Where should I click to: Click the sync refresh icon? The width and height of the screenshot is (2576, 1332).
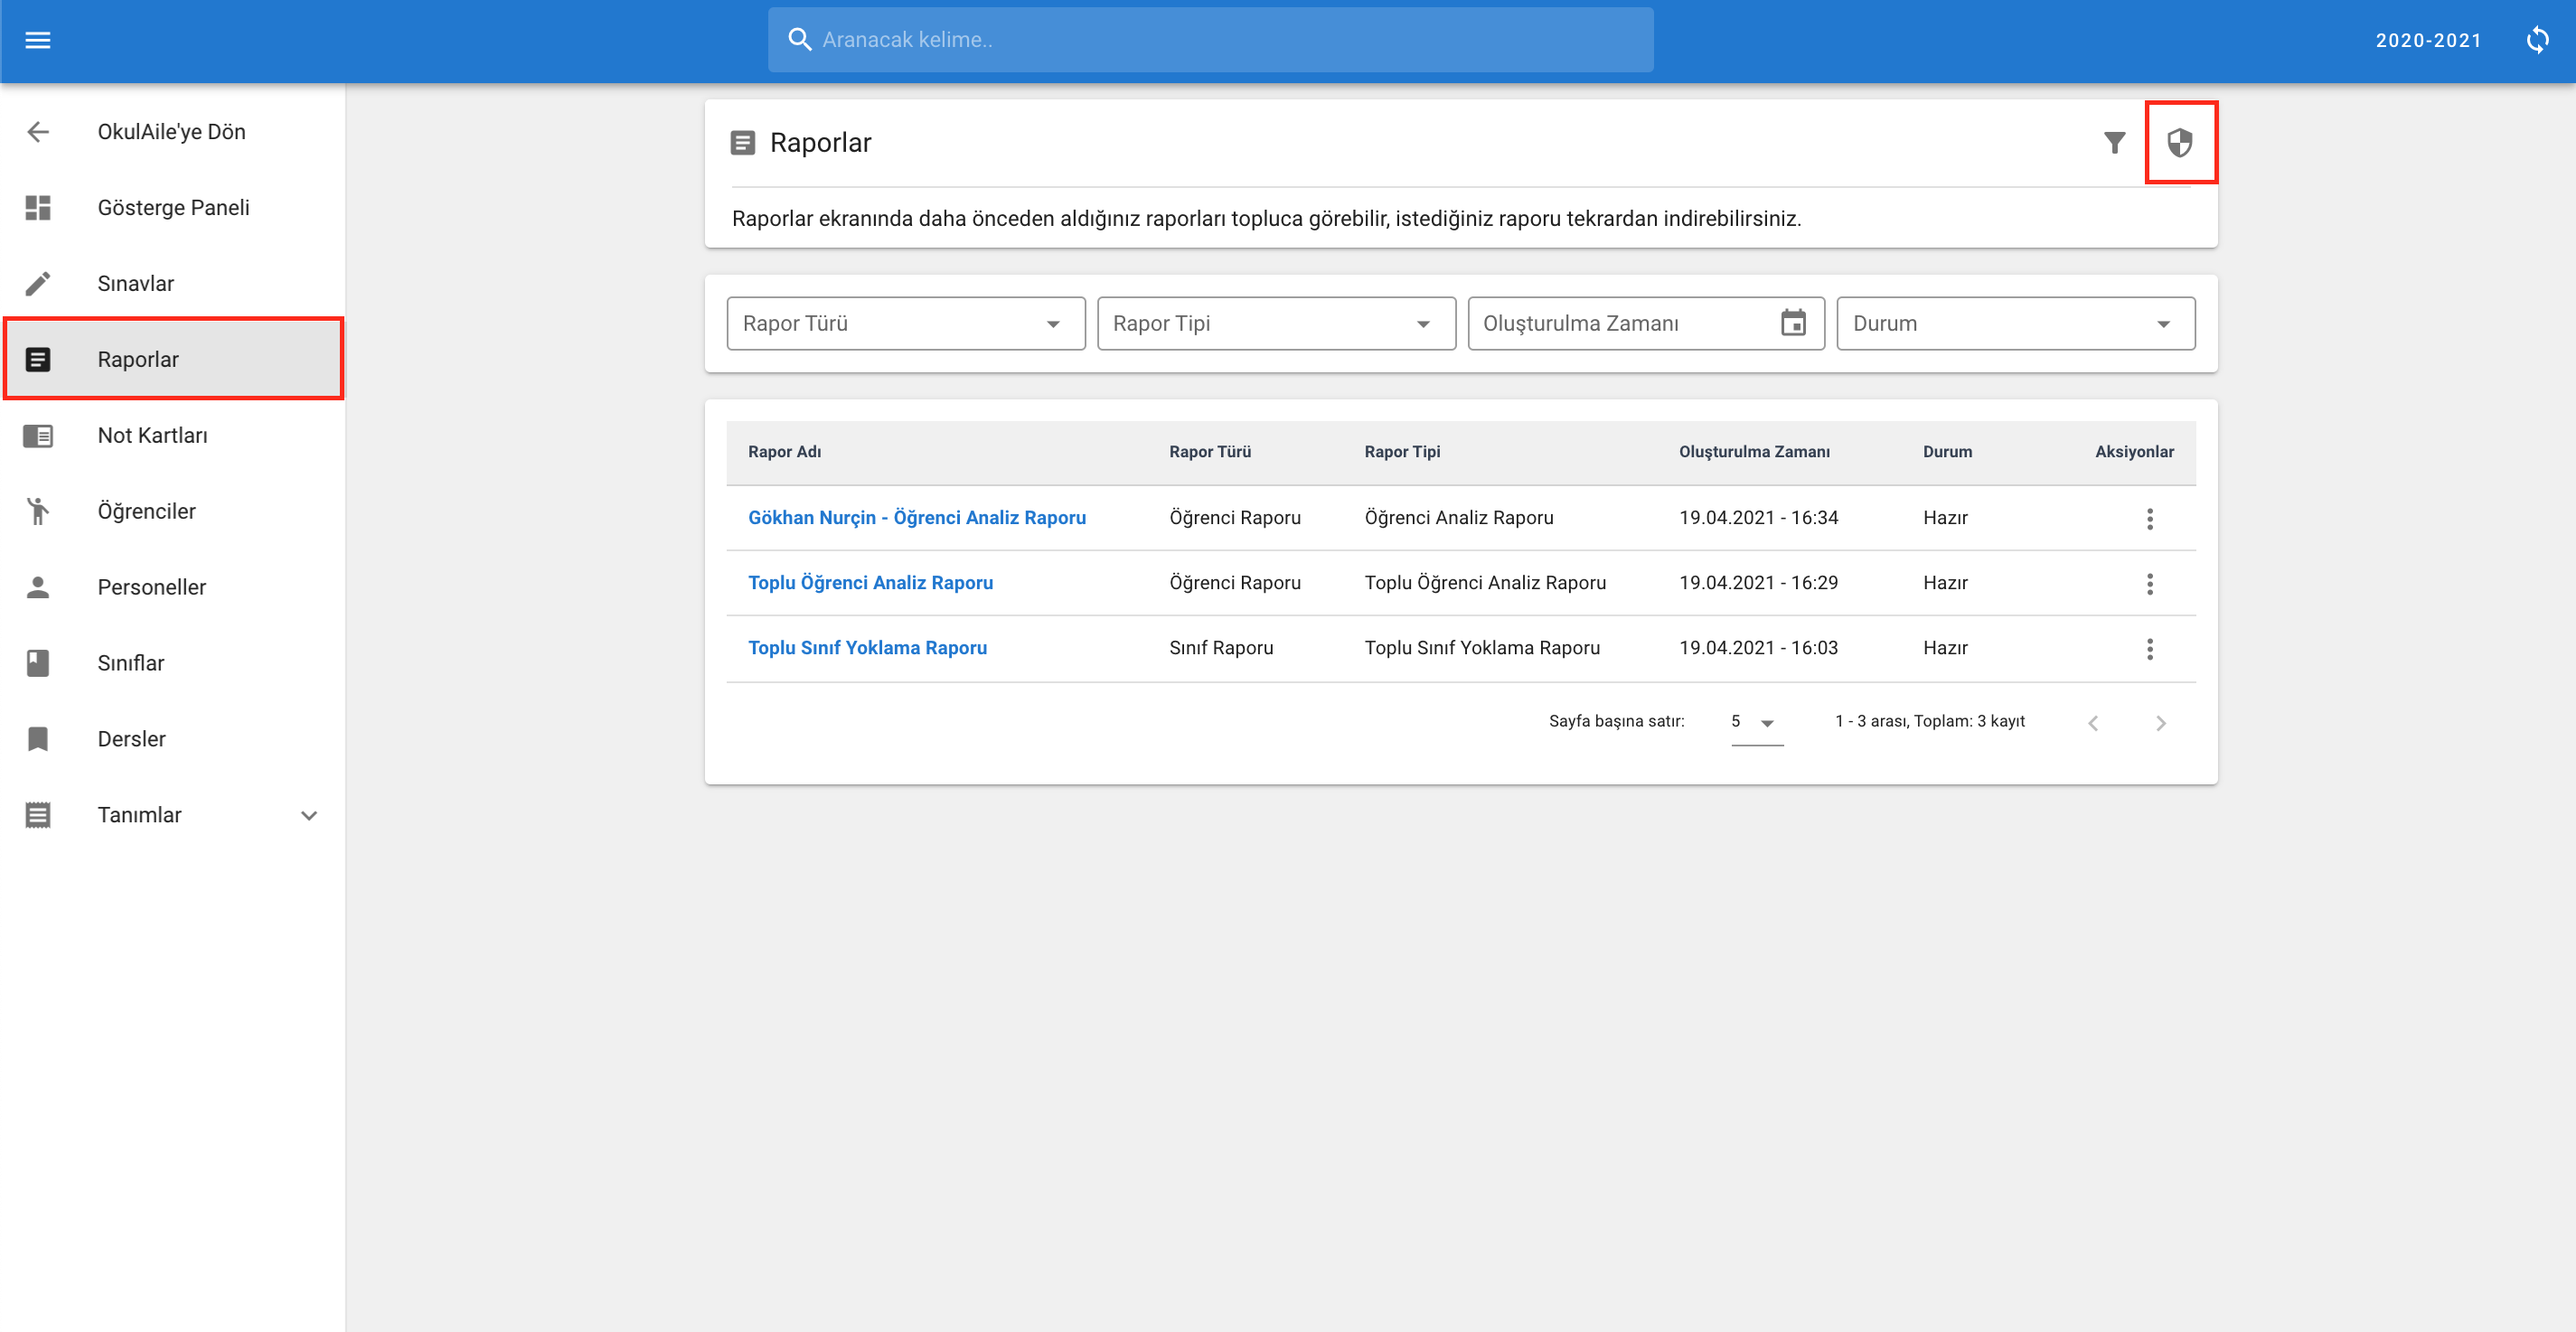pos(2537,40)
